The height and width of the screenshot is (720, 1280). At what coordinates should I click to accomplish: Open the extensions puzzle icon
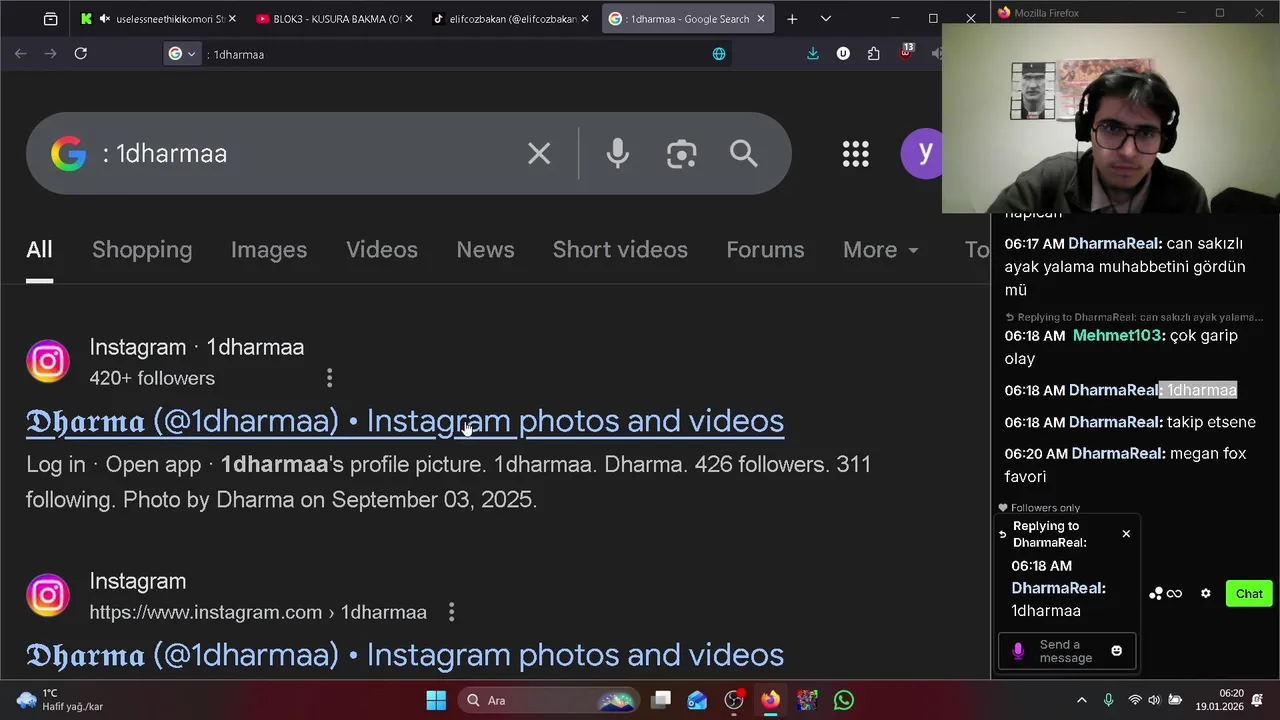[x=874, y=54]
